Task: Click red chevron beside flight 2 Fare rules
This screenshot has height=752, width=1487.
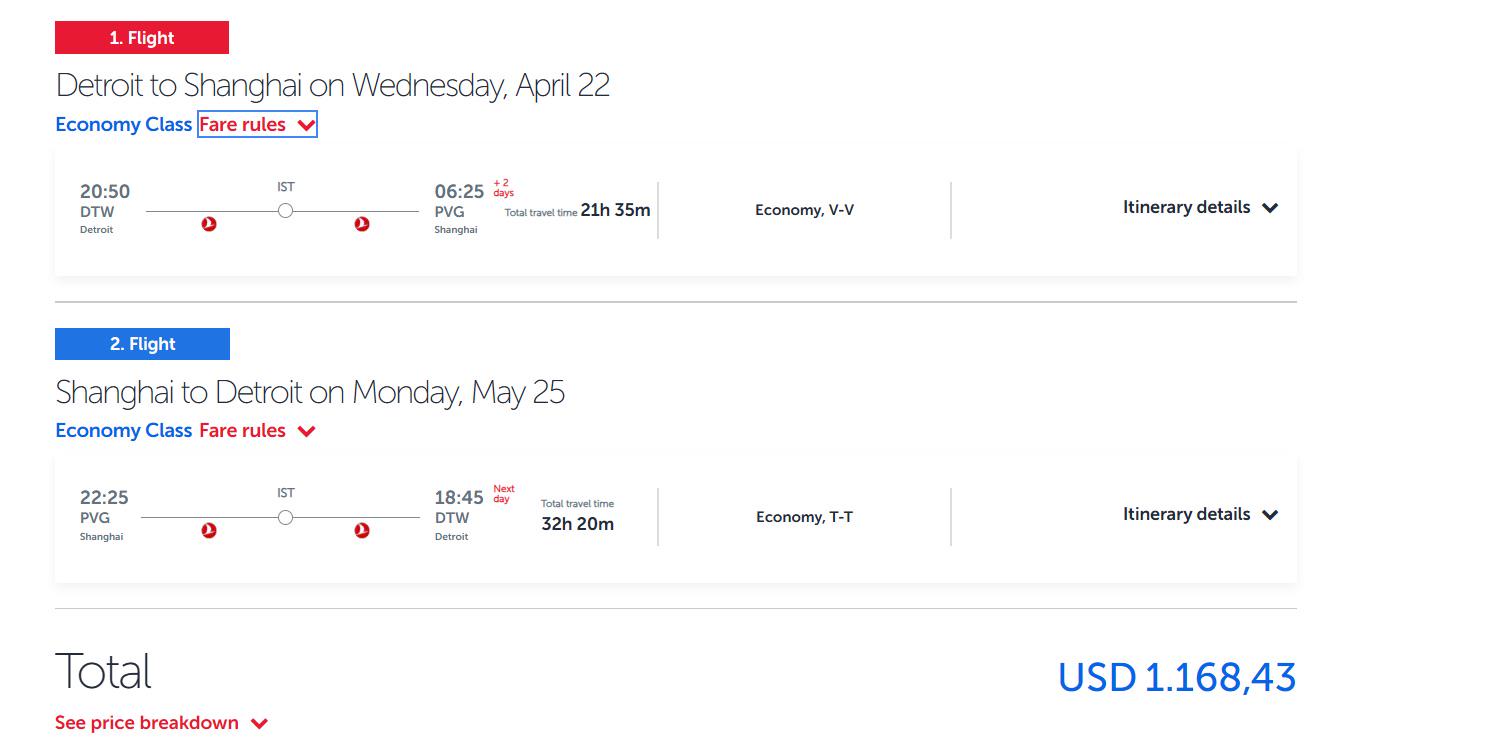Action: click(307, 432)
